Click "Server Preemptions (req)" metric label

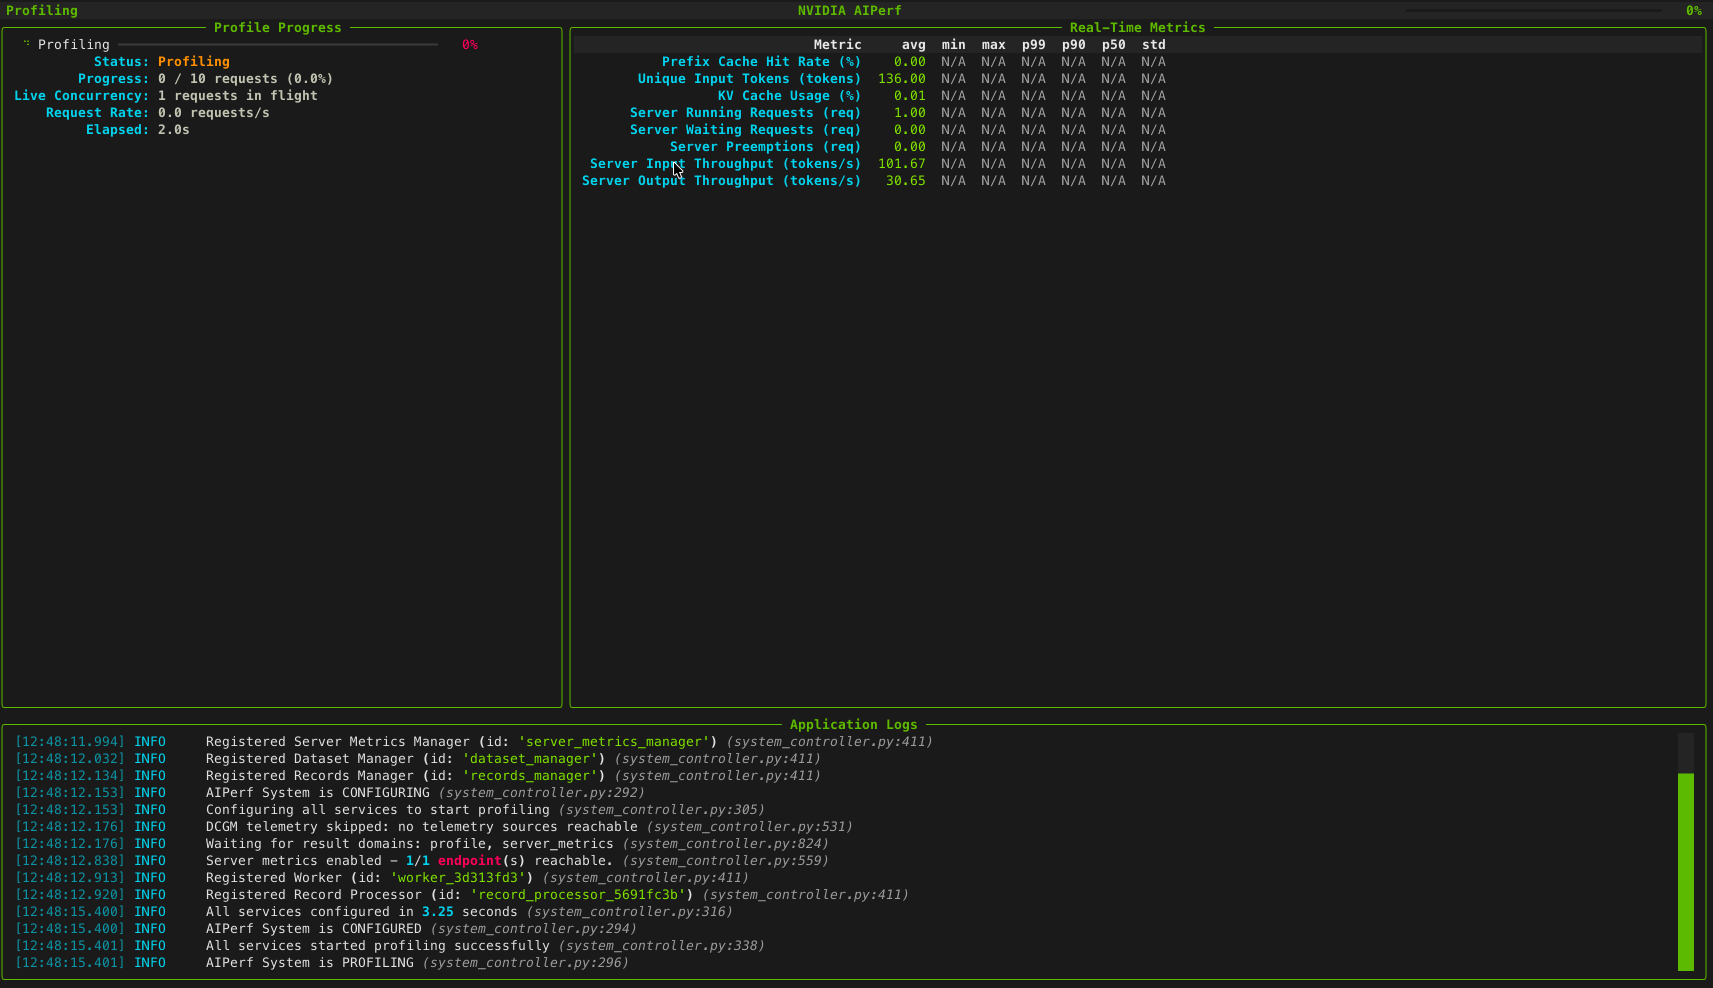pyautogui.click(x=765, y=147)
